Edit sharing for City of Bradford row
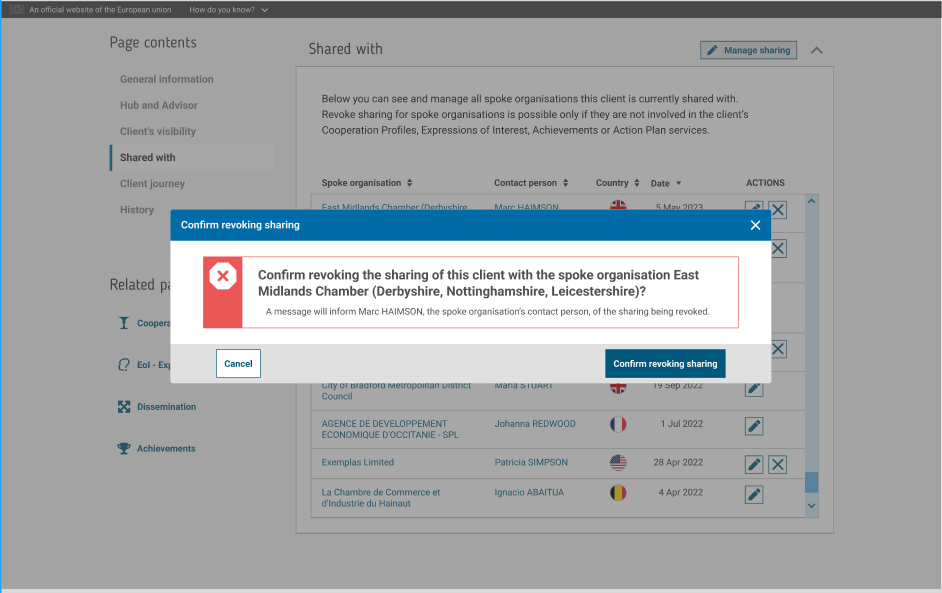This screenshot has width=942, height=593. [754, 388]
